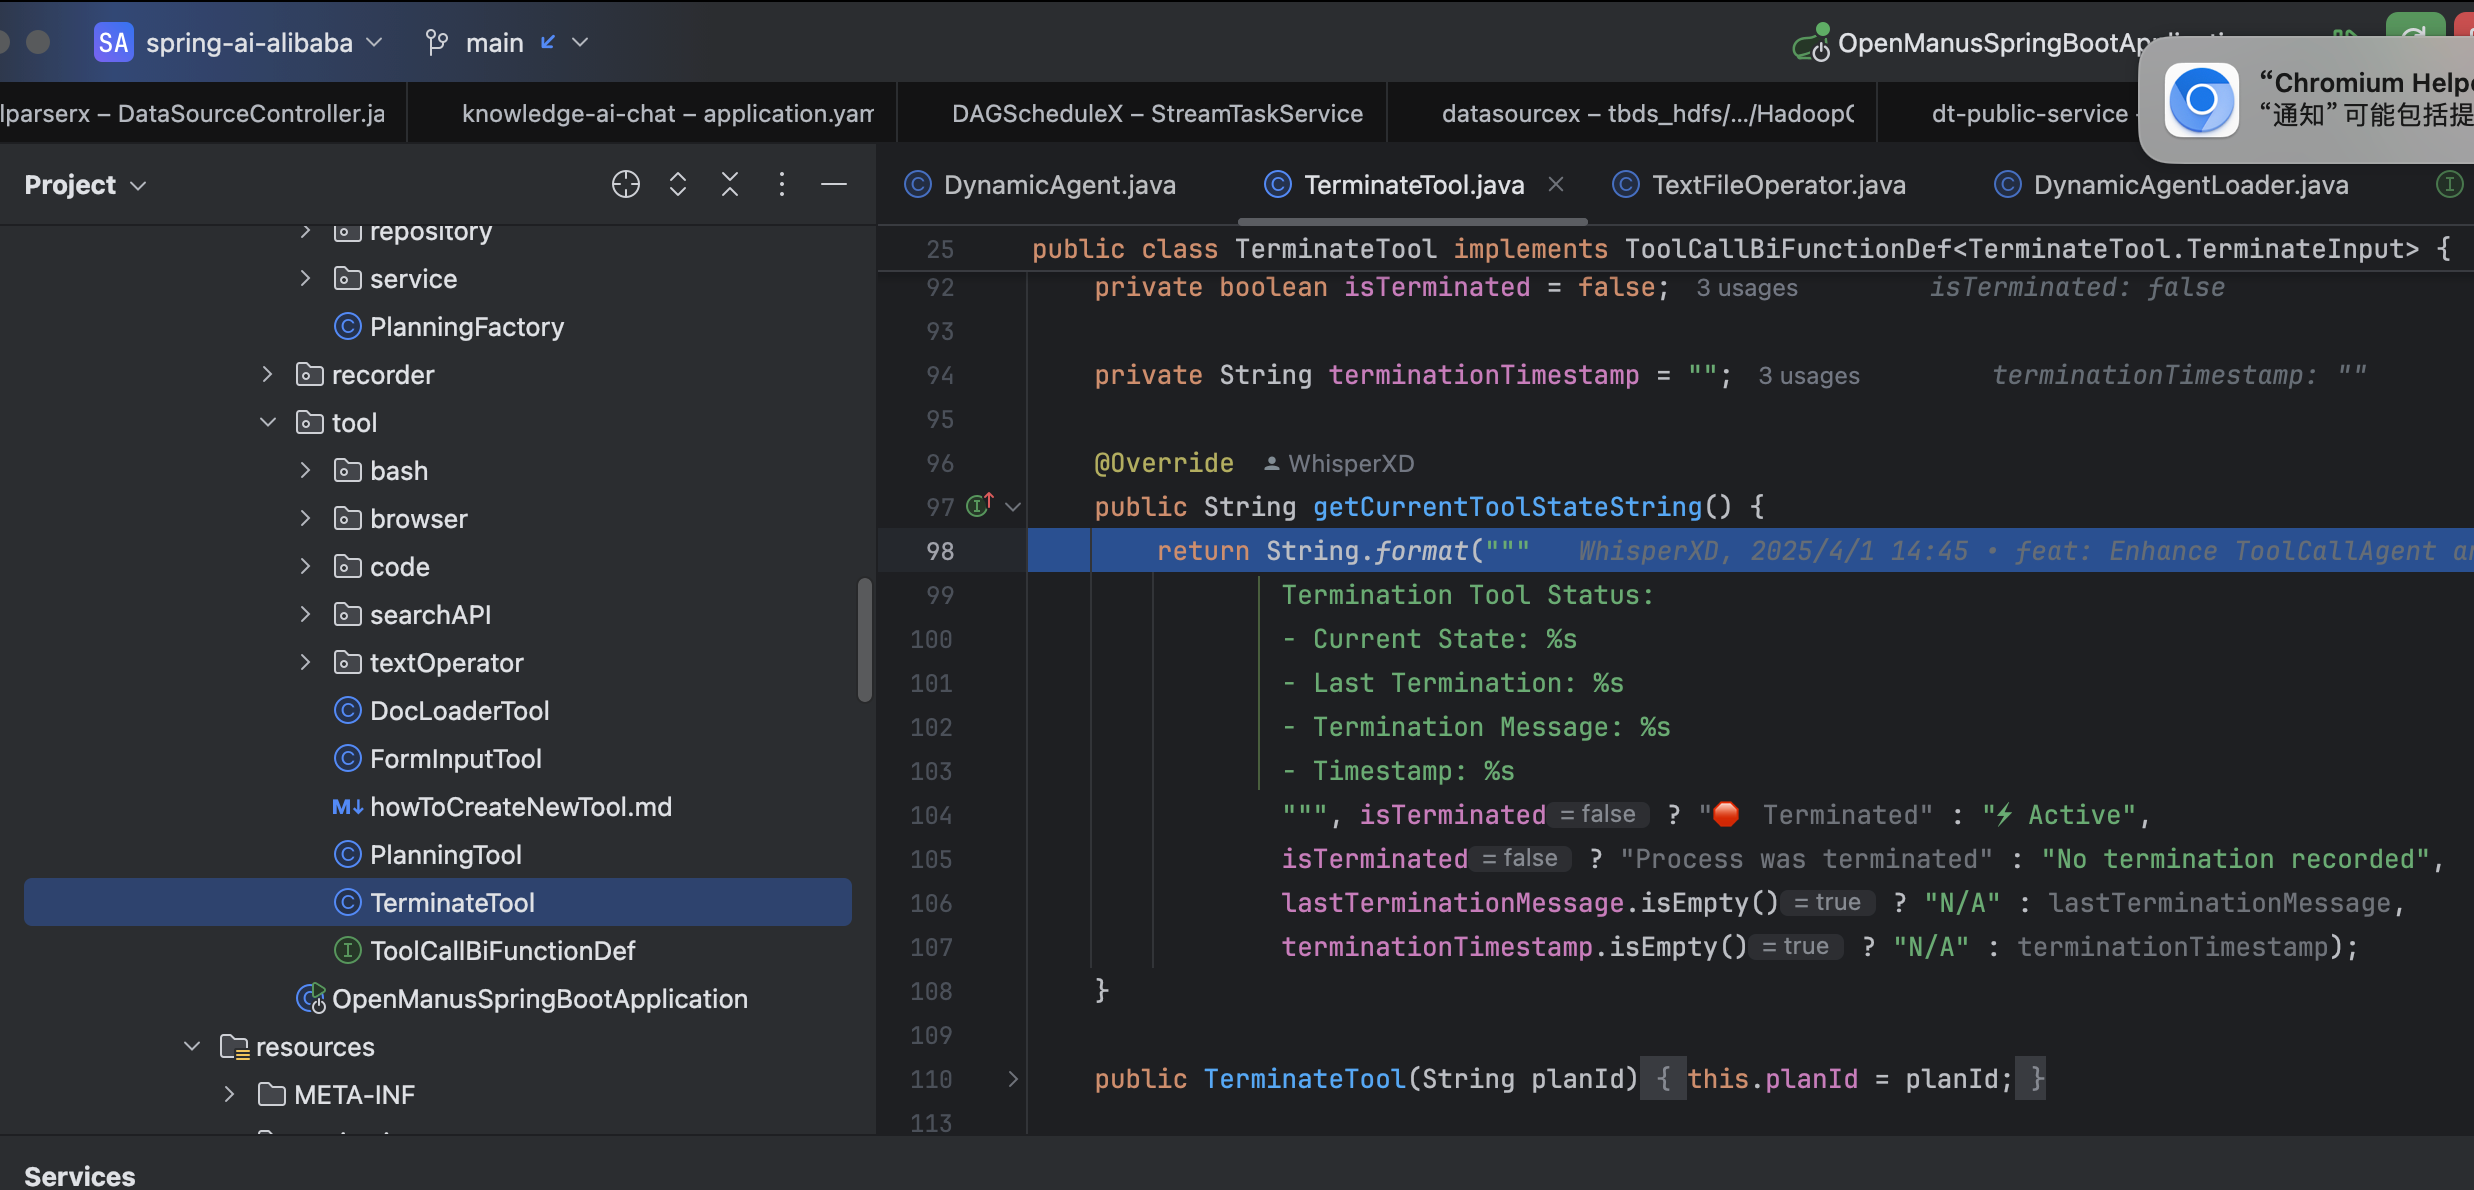Click the Project panel vertical scrollbar
2474x1190 pixels.
point(865,640)
